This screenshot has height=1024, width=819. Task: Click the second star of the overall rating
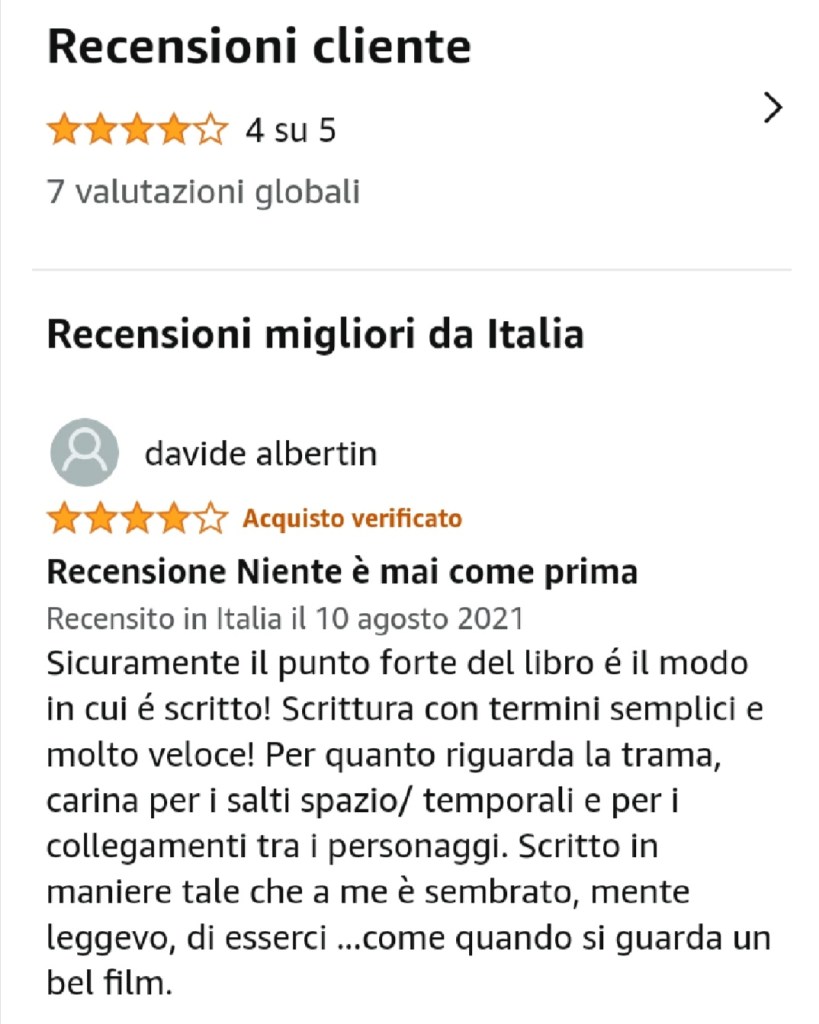point(101,129)
